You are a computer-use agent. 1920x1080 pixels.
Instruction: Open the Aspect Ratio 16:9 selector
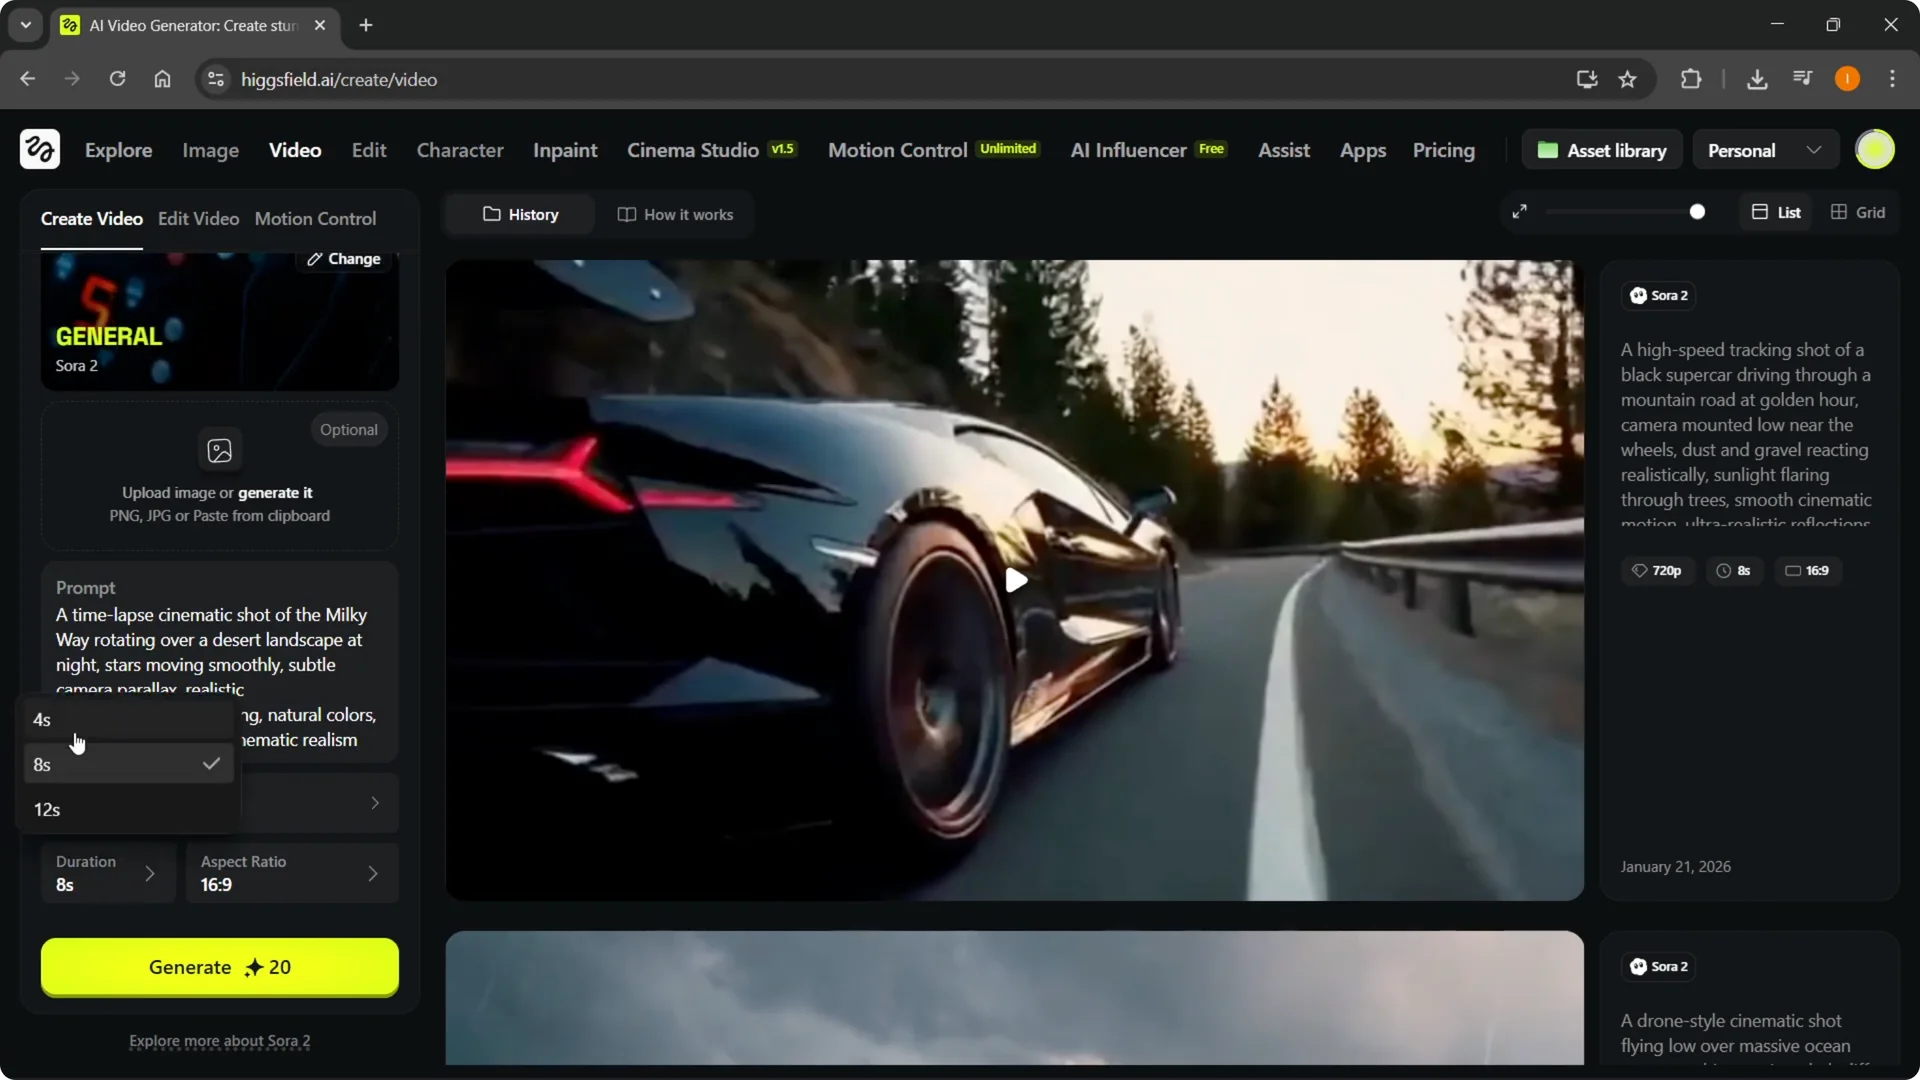(x=291, y=873)
